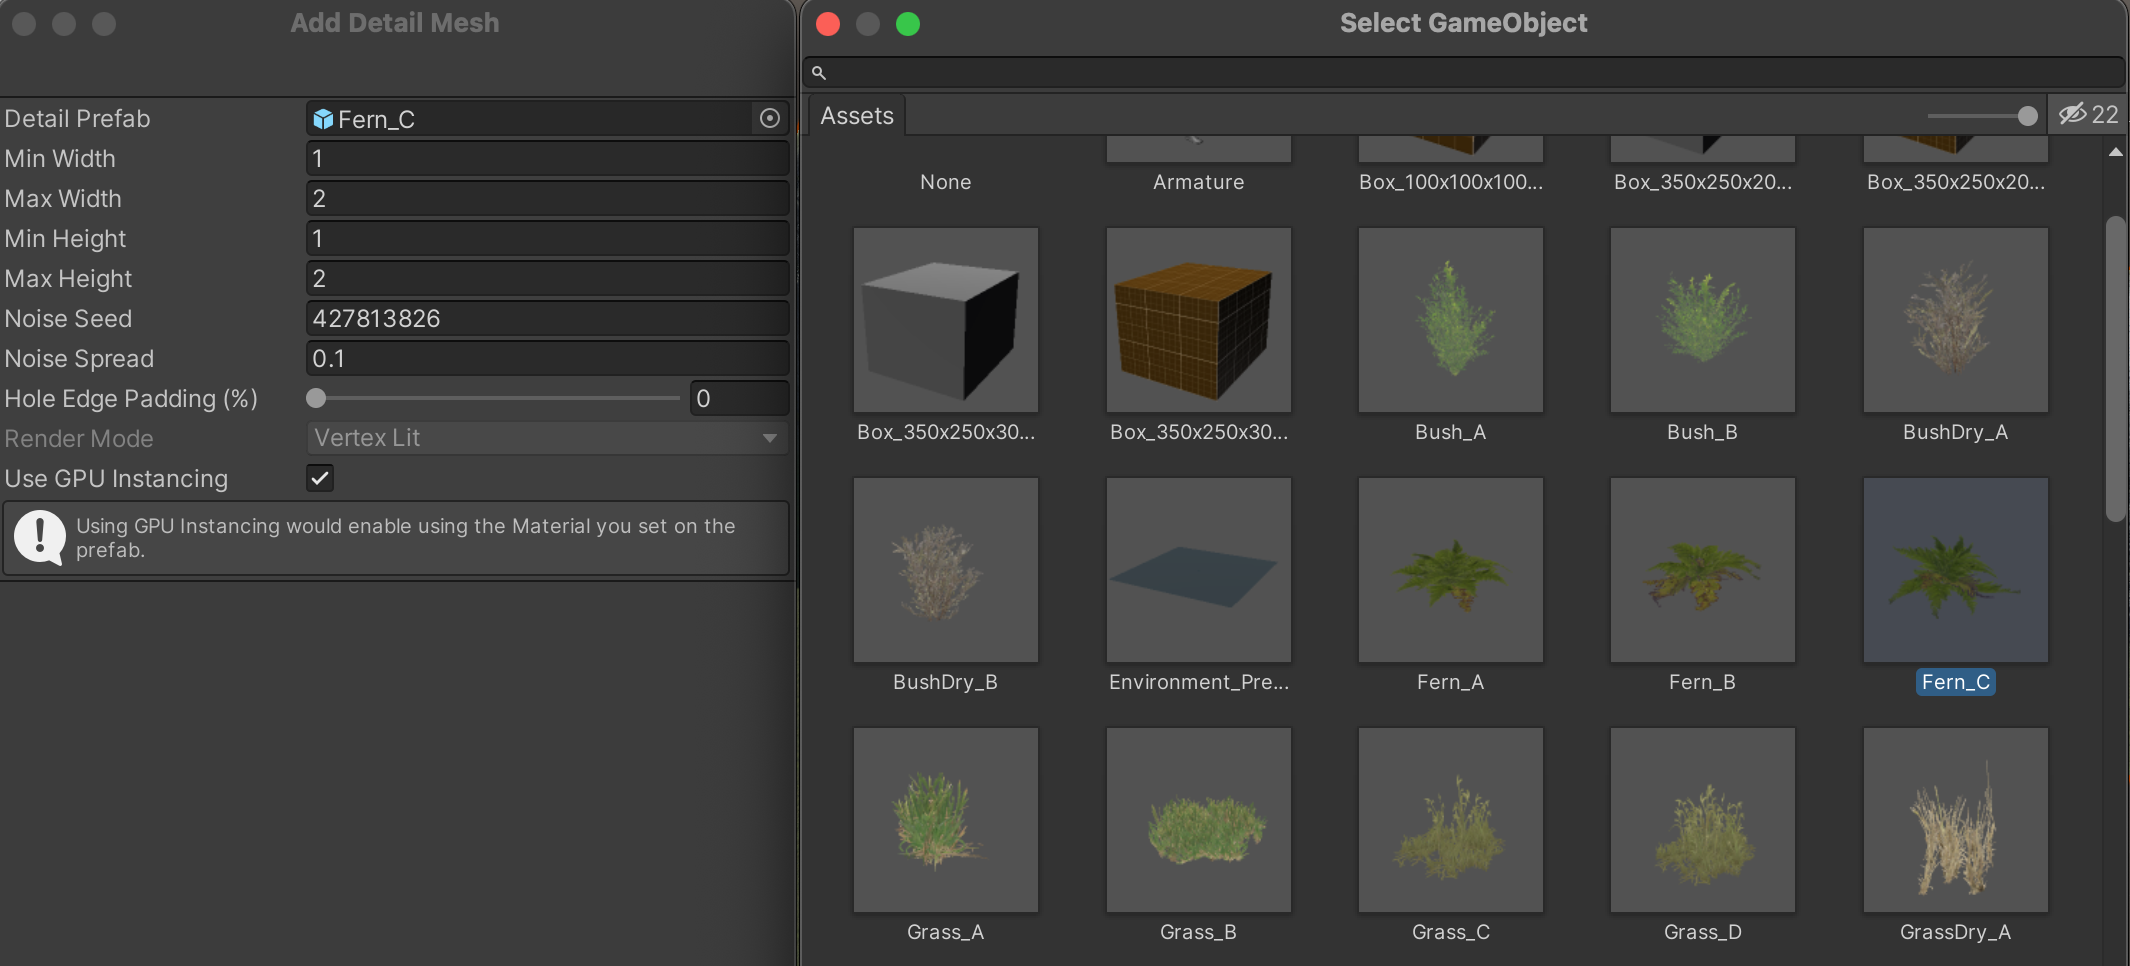The height and width of the screenshot is (966, 2130).
Task: Toggle the hidden items eye icon
Action: tap(2072, 114)
